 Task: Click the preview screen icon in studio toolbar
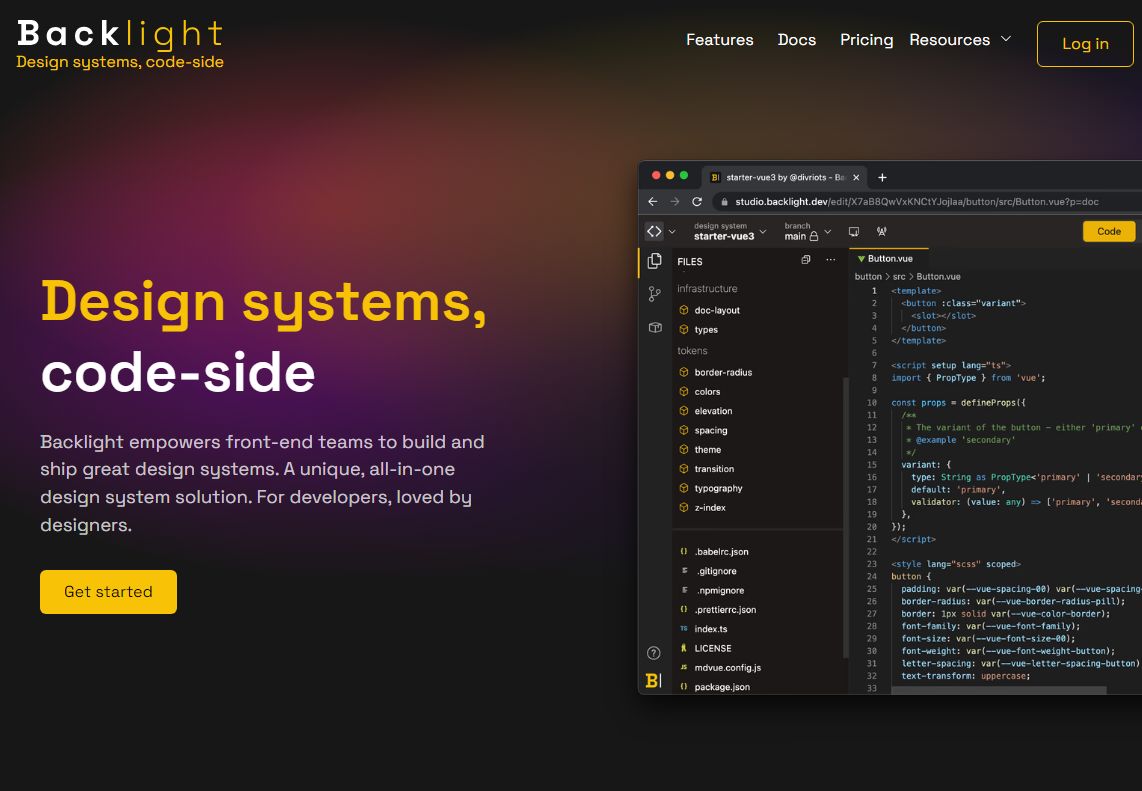pos(854,232)
